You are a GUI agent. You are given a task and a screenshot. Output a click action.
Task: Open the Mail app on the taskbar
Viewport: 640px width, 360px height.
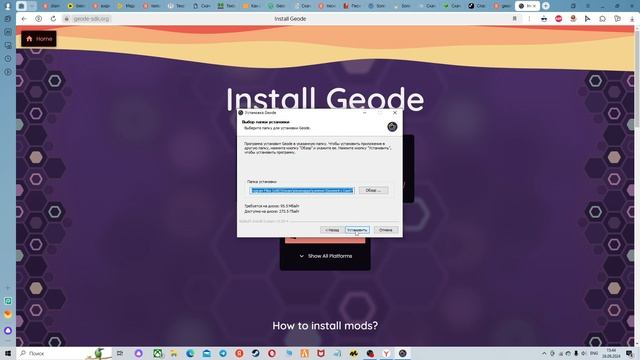pyautogui.click(x=207, y=353)
